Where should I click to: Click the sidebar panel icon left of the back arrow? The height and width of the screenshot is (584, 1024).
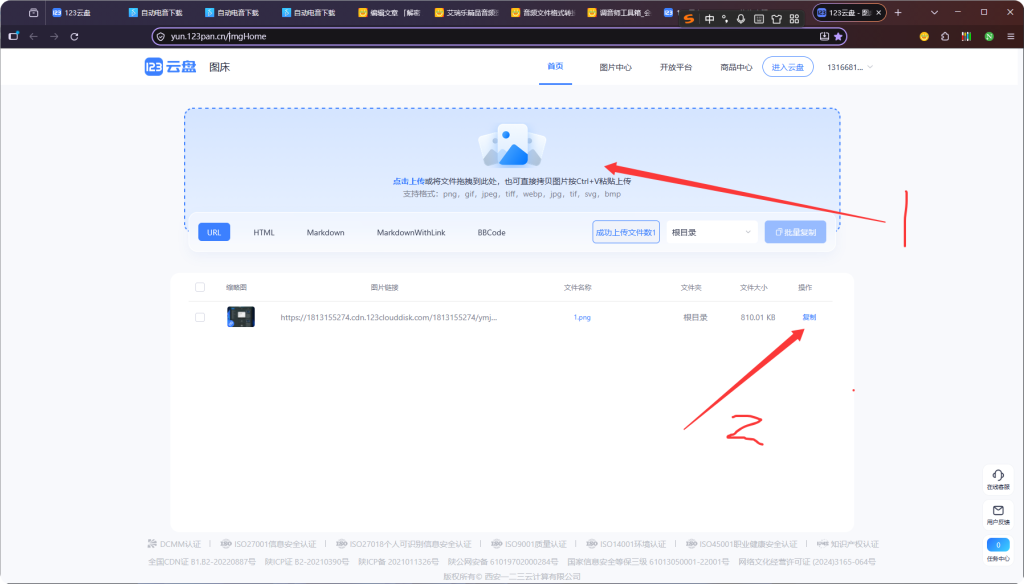click(x=13, y=37)
